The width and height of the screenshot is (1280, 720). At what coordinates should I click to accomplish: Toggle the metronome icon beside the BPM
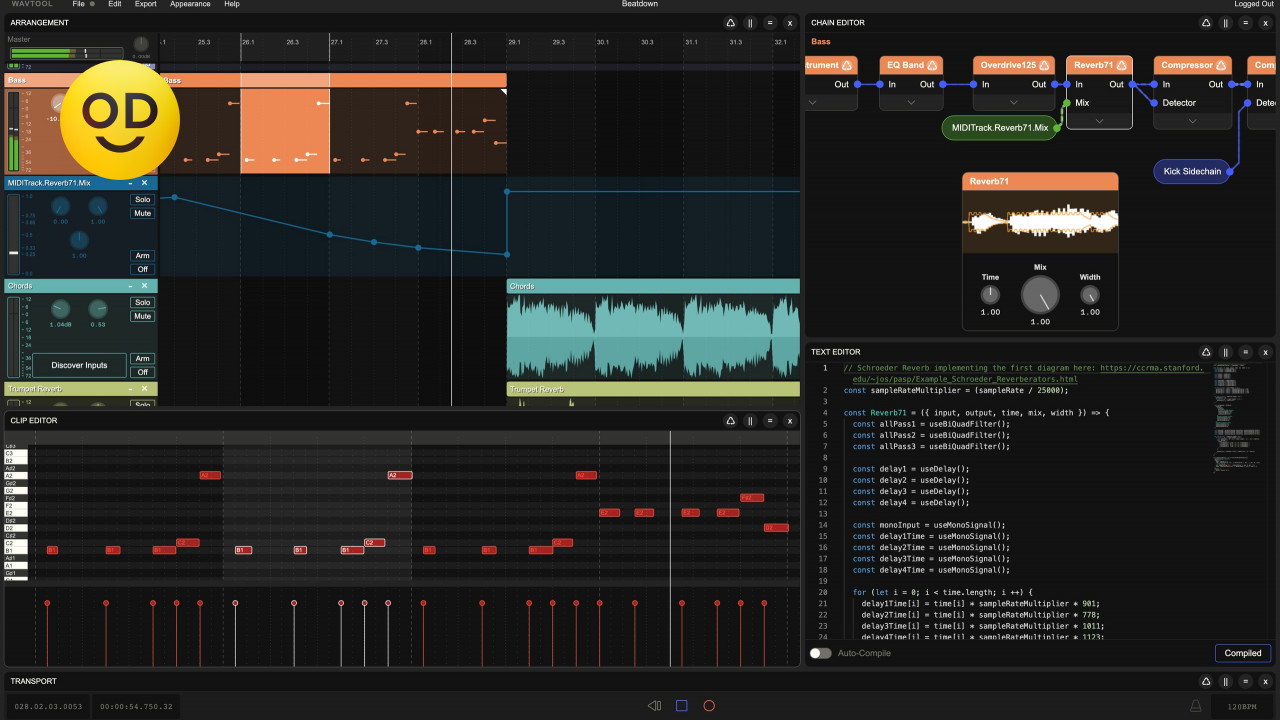tap(1195, 706)
